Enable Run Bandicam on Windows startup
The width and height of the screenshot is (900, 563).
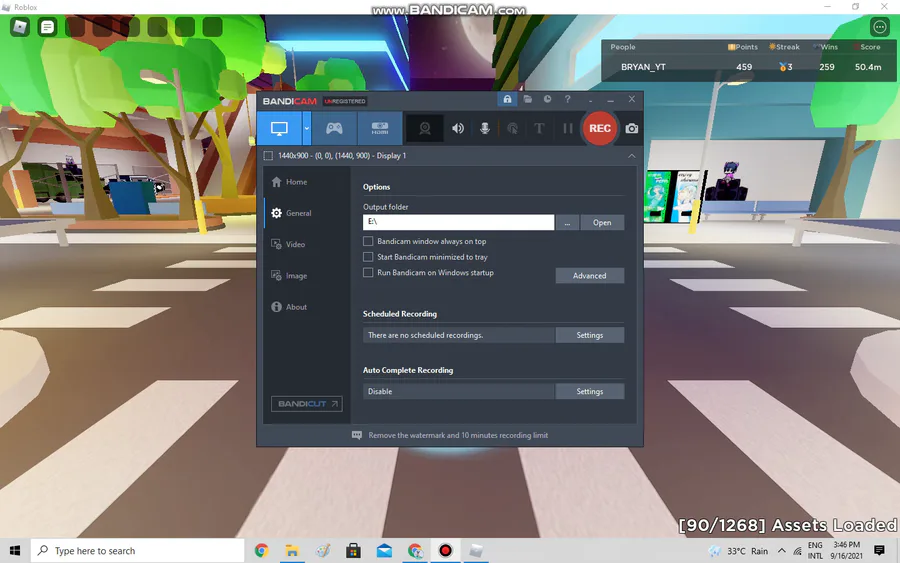tap(368, 273)
